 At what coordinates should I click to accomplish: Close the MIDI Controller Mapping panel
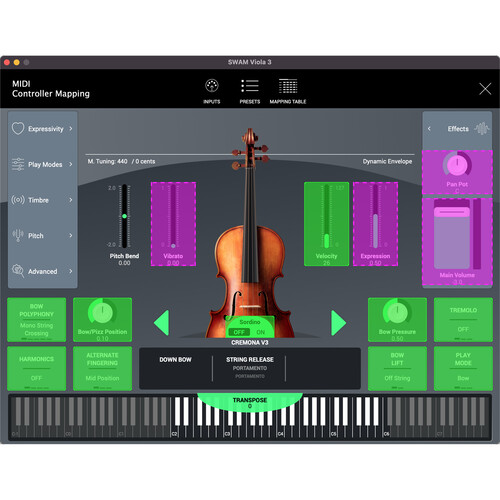coord(485,89)
